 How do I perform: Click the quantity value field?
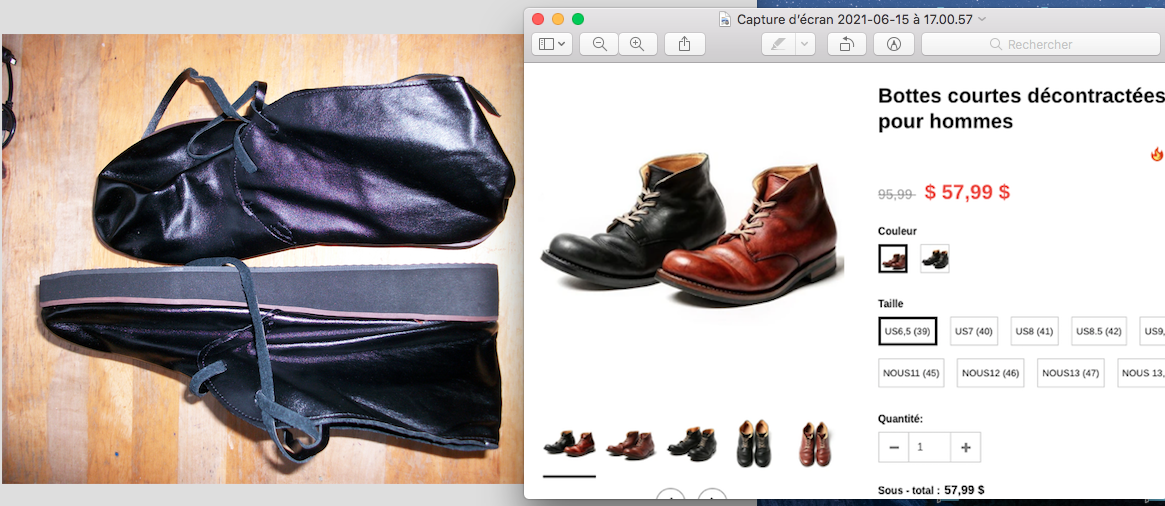pyautogui.click(x=929, y=447)
